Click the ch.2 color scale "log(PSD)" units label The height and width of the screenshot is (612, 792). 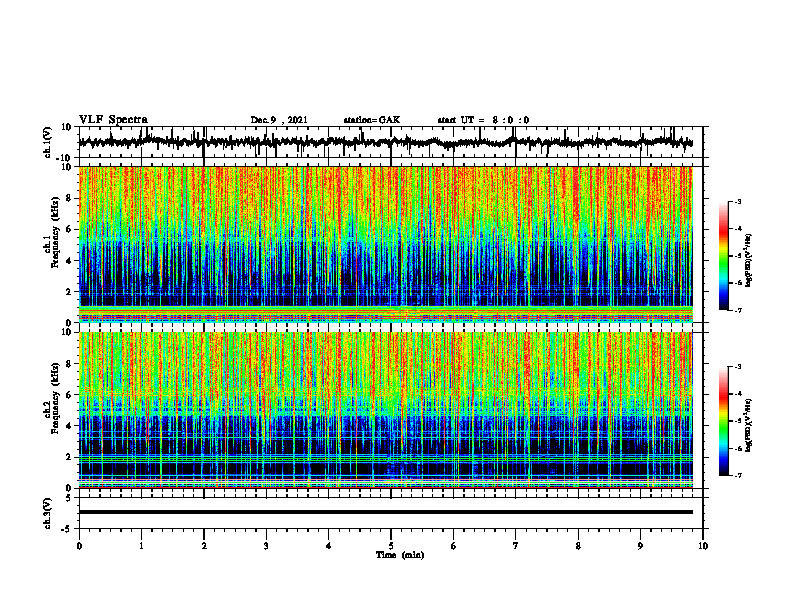749,425
